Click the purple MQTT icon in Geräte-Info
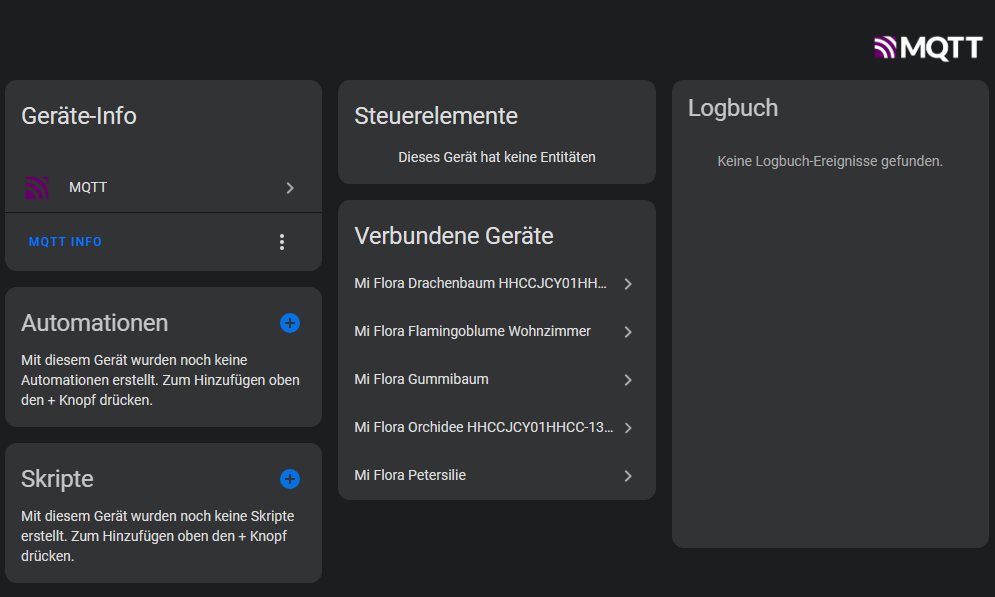This screenshot has height=597, width=995. [37, 187]
